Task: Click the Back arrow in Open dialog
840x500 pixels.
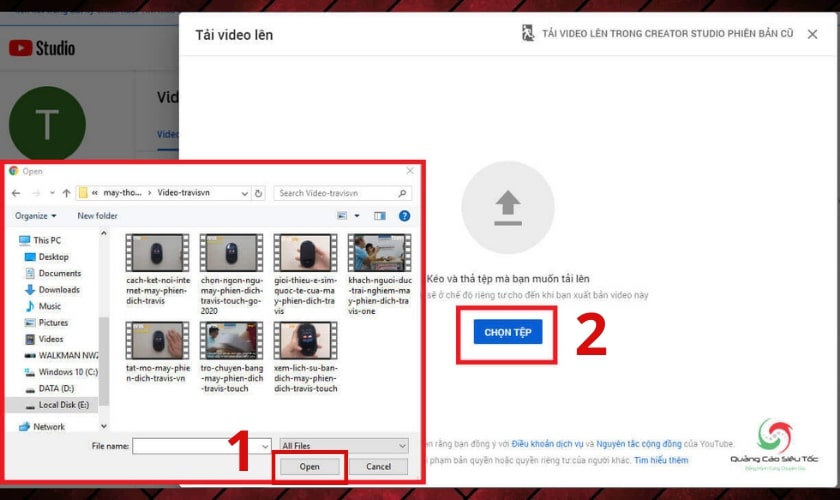Action: pyautogui.click(x=16, y=193)
